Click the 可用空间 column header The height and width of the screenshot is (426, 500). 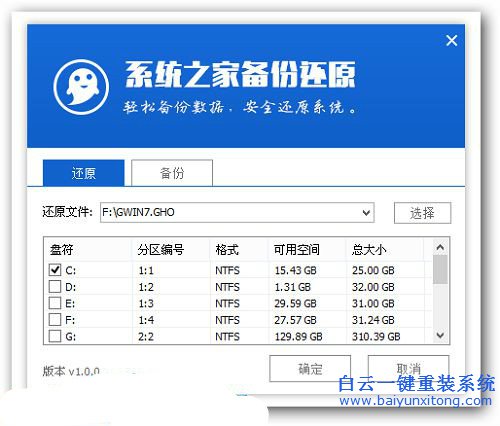pos(297,249)
